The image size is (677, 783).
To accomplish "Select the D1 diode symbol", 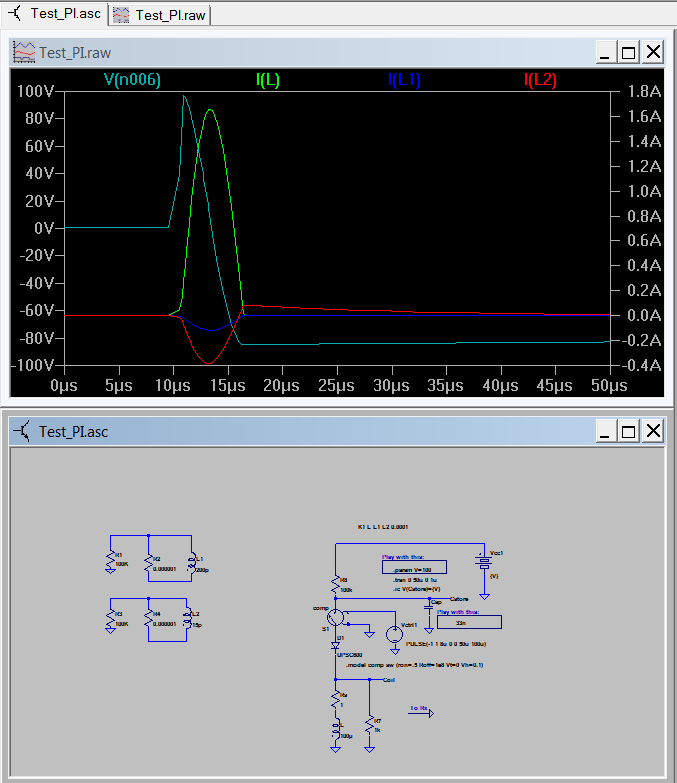I will coord(336,645).
